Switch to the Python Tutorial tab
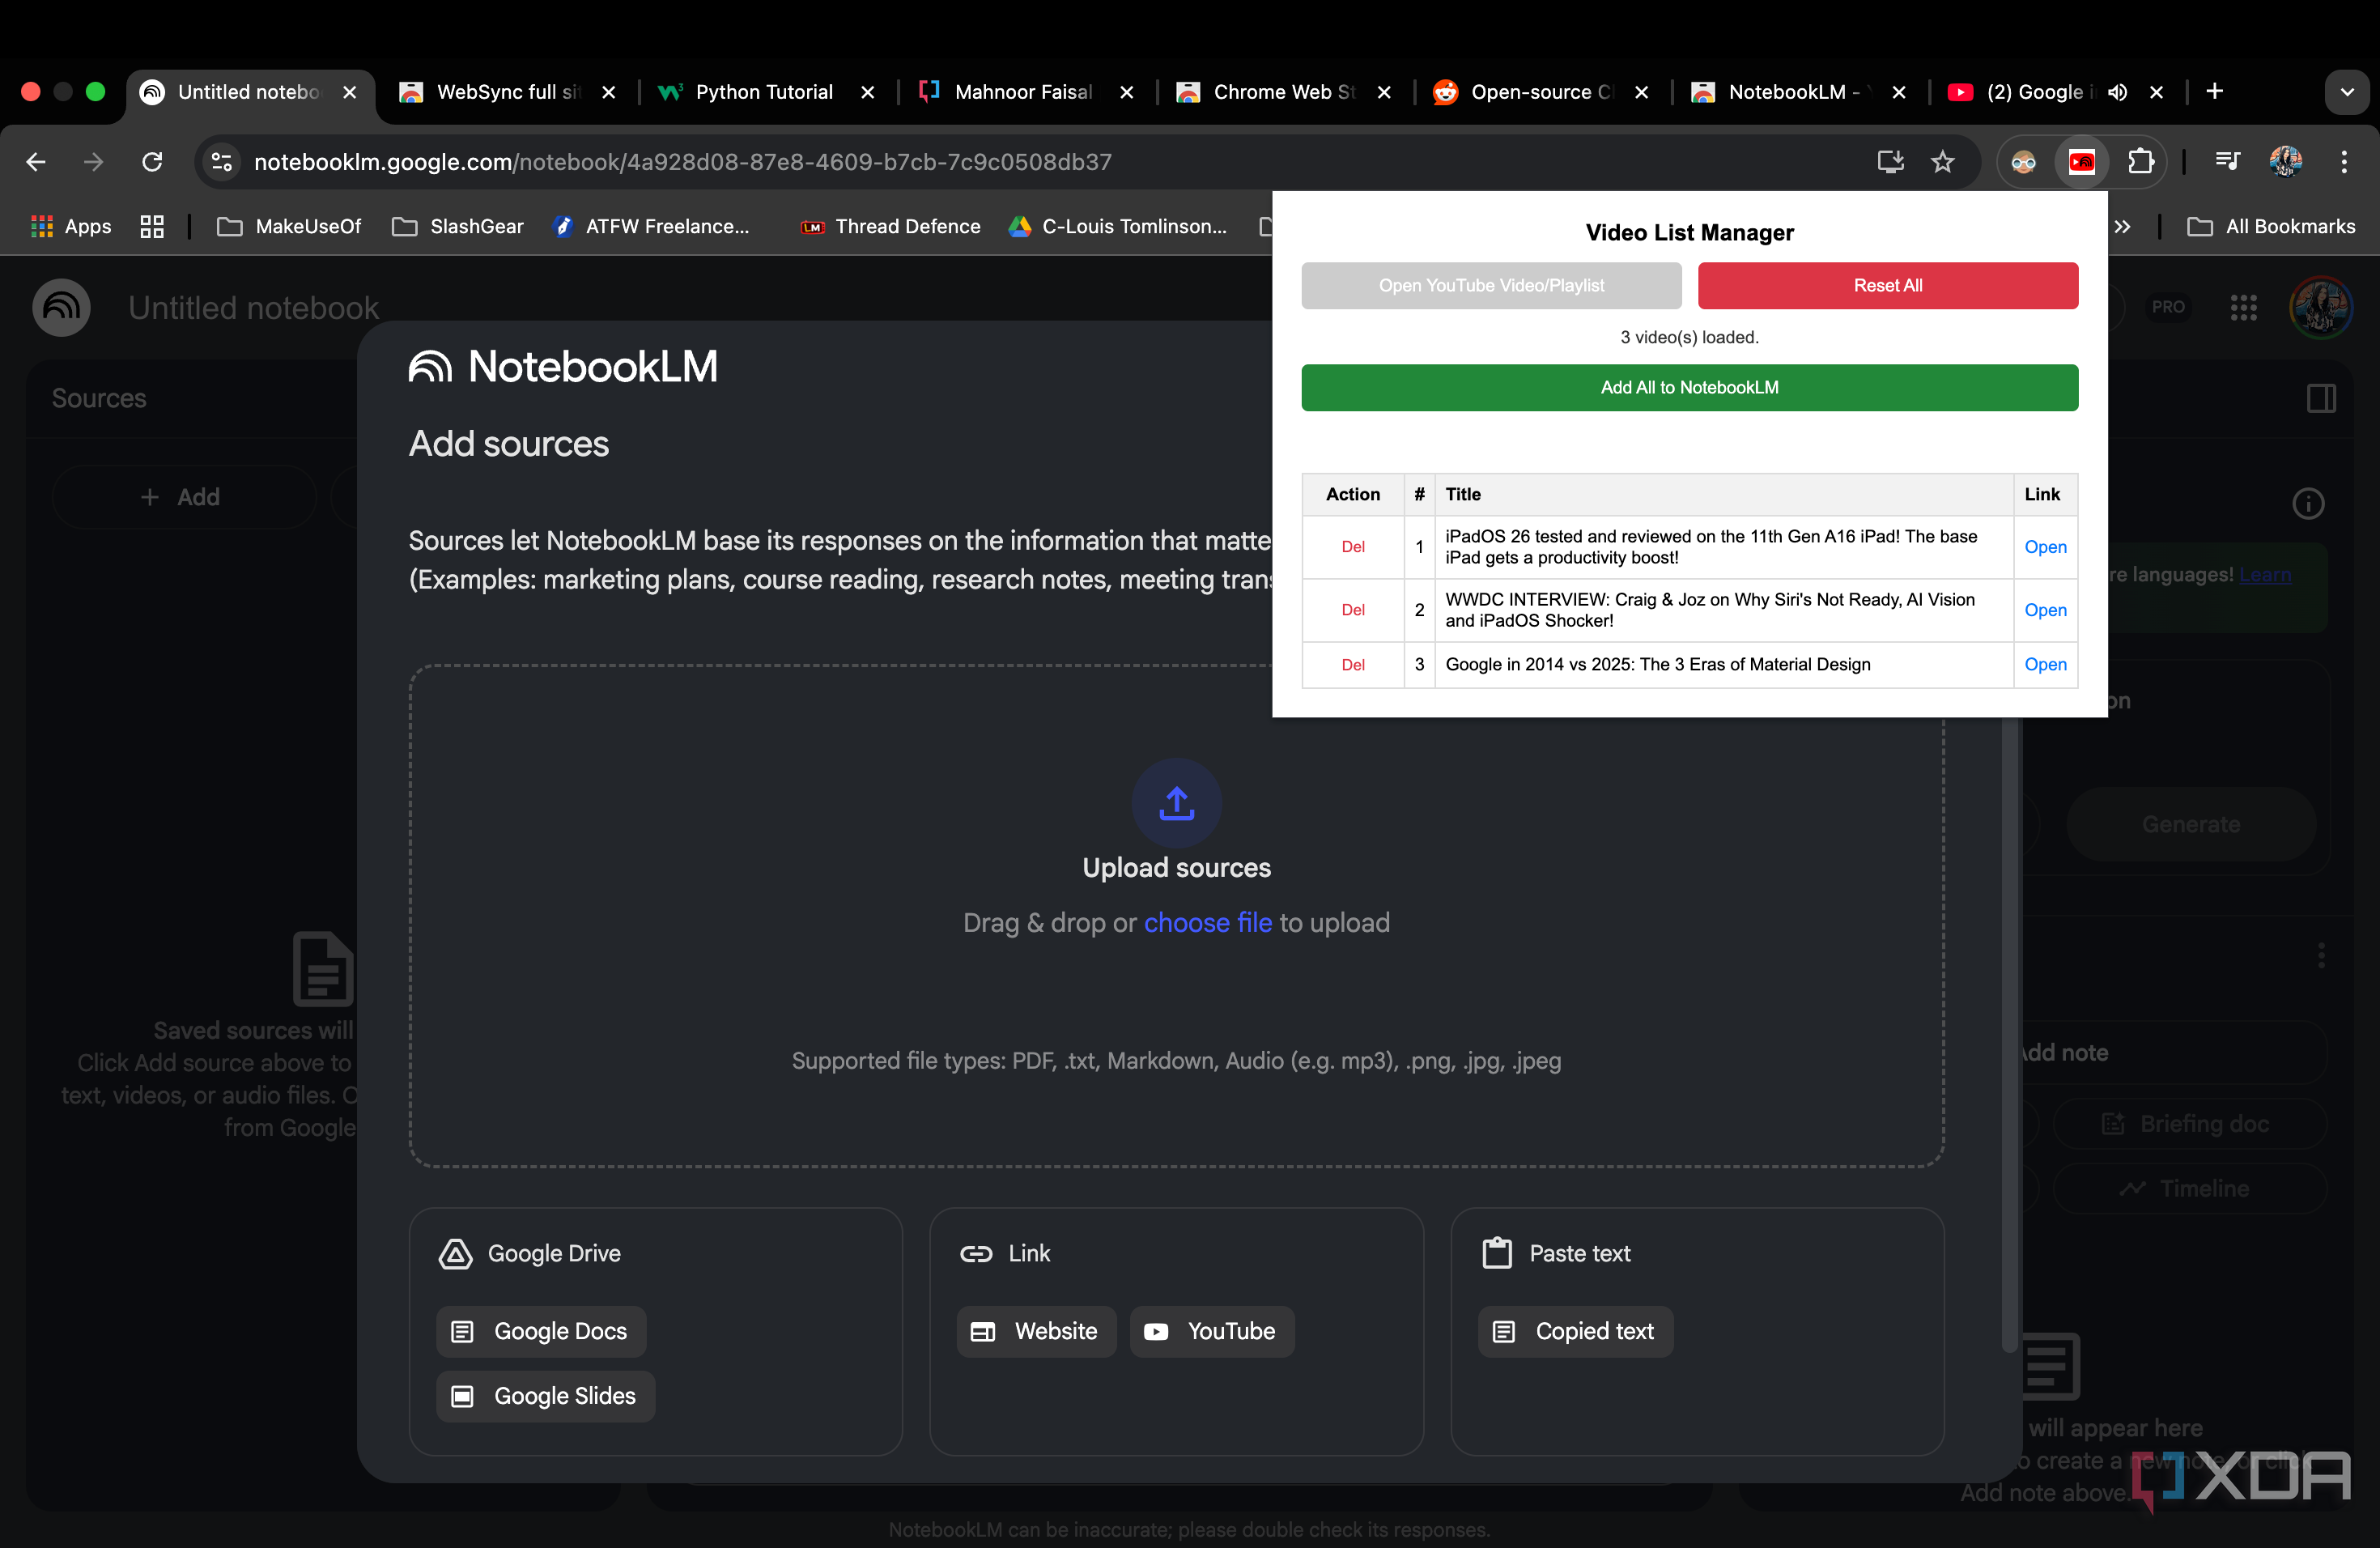 (x=766, y=92)
